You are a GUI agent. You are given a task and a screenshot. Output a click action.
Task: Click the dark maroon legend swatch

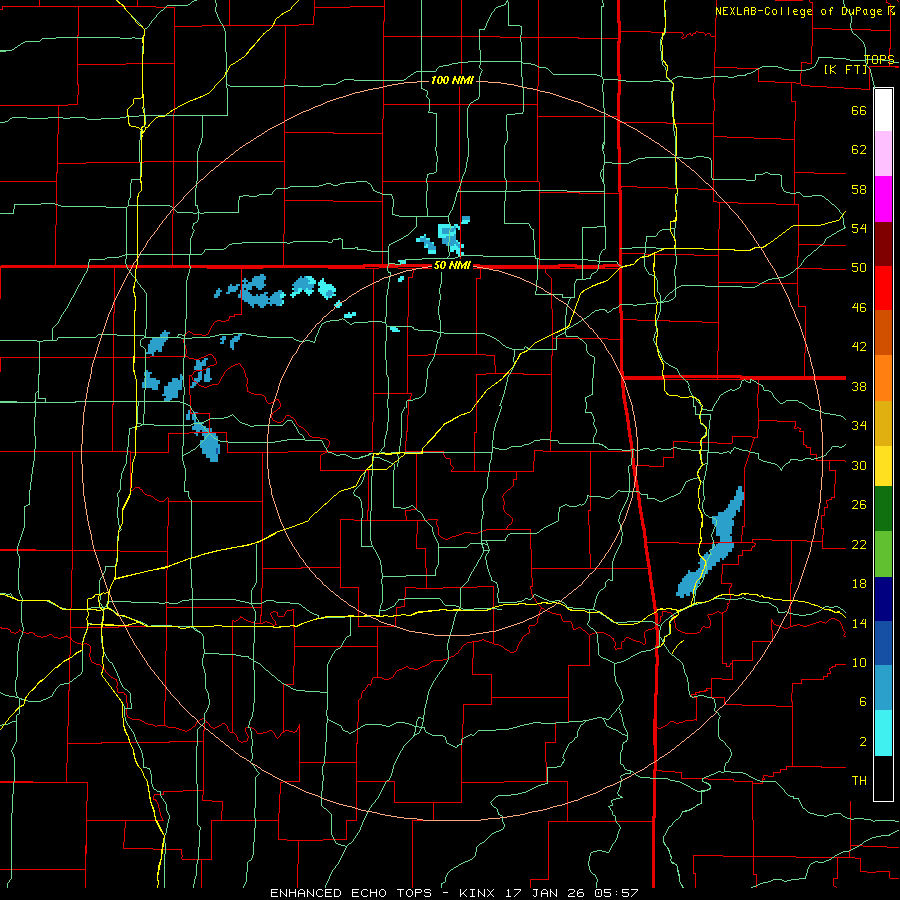pyautogui.click(x=883, y=244)
